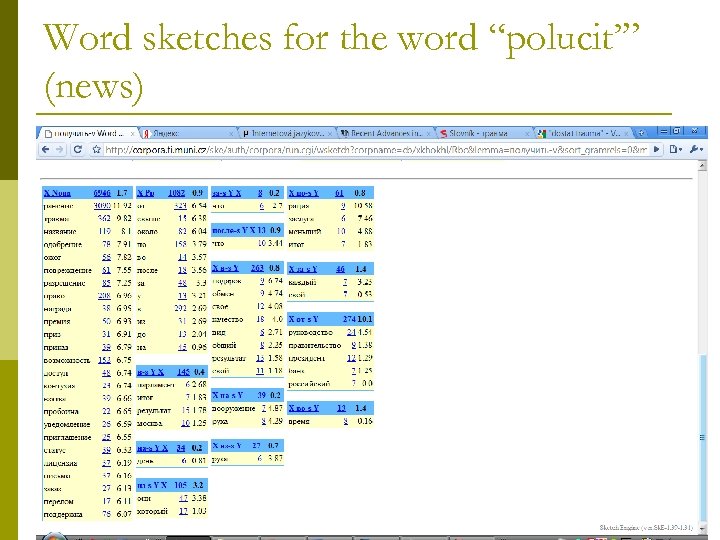Switch to the Slovník tab
720x540 pixels.
point(484,133)
